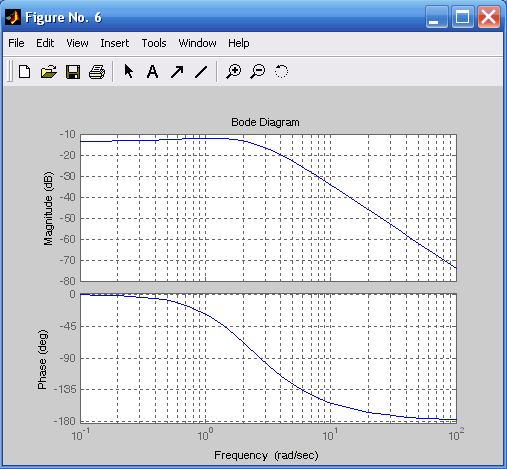
Task: Open the Window menu
Action: pos(197,43)
